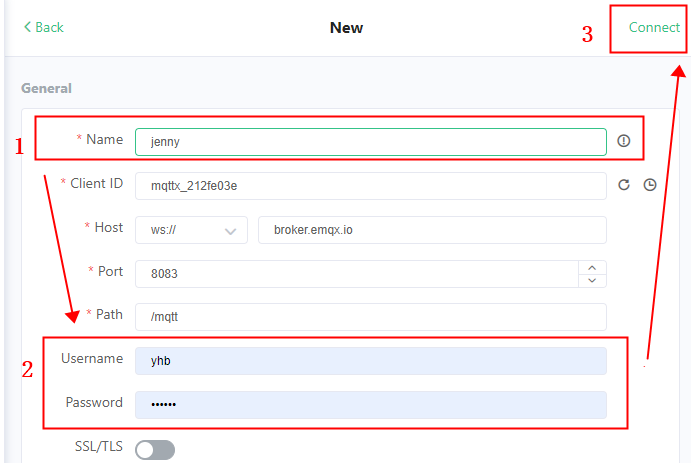Image resolution: width=691 pixels, height=463 pixels.
Task: Focus the Name field containing jenny
Action: coord(370,142)
